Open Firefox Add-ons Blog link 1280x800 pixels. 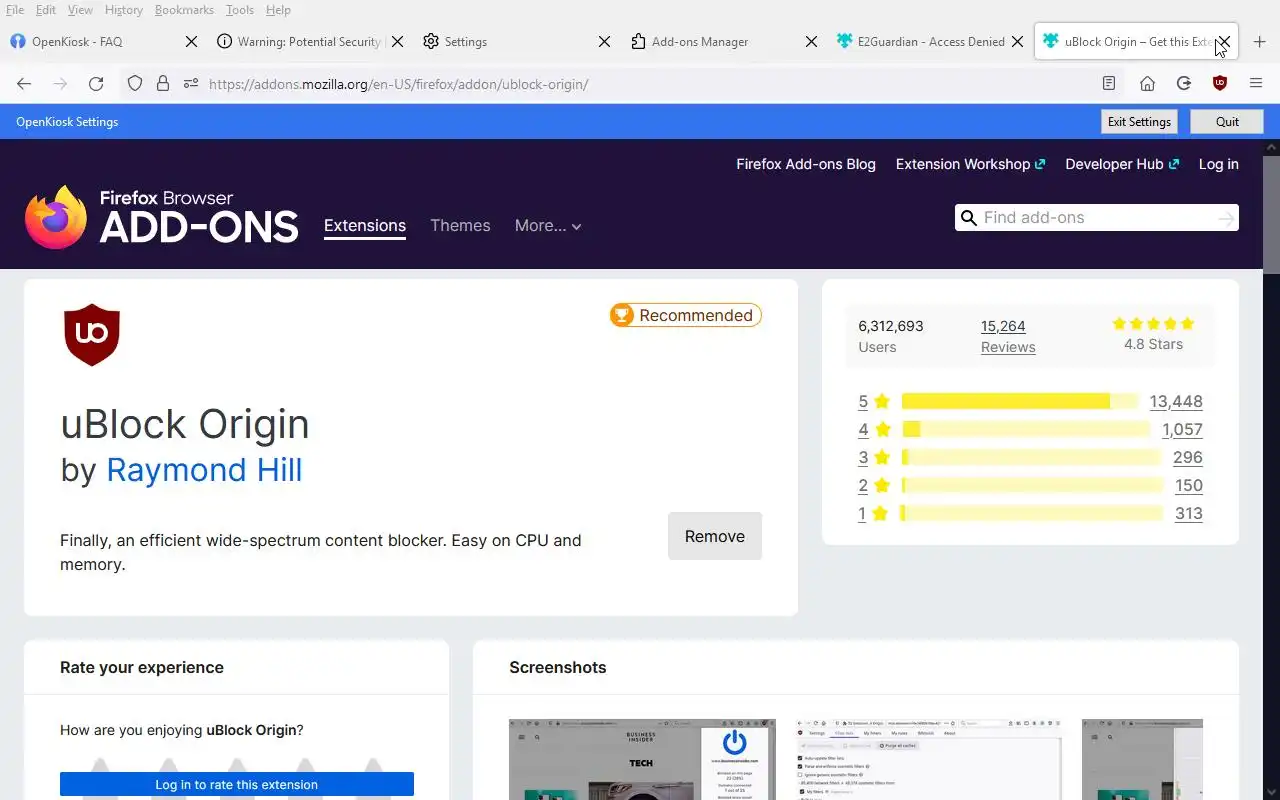click(806, 164)
